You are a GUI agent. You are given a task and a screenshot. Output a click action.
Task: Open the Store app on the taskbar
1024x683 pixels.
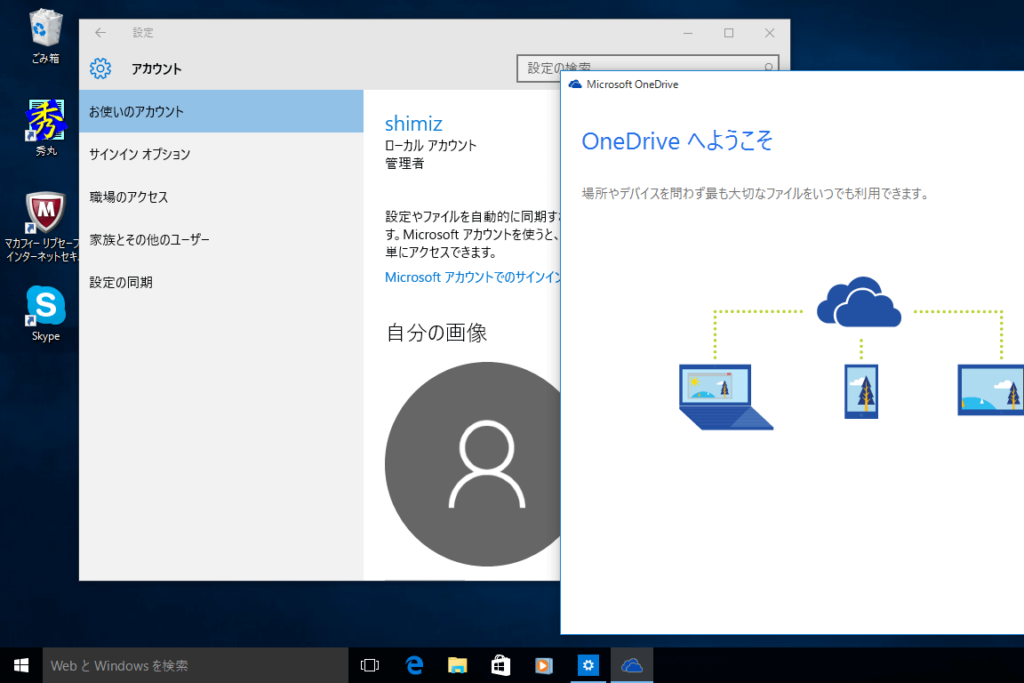(500, 665)
